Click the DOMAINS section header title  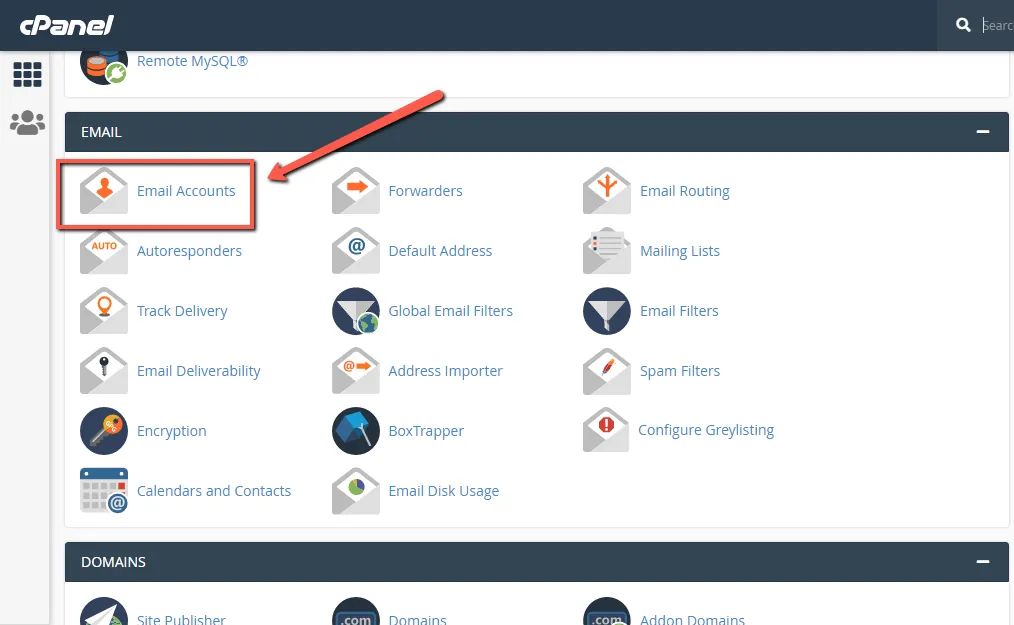pyautogui.click(x=113, y=562)
